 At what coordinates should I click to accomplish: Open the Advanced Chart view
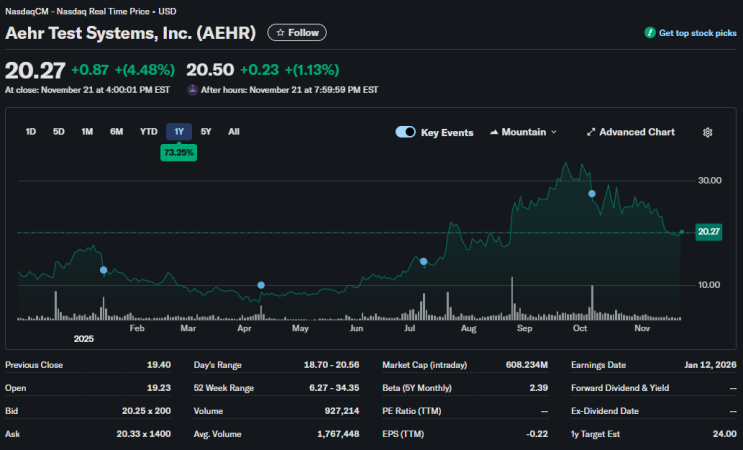coord(631,132)
